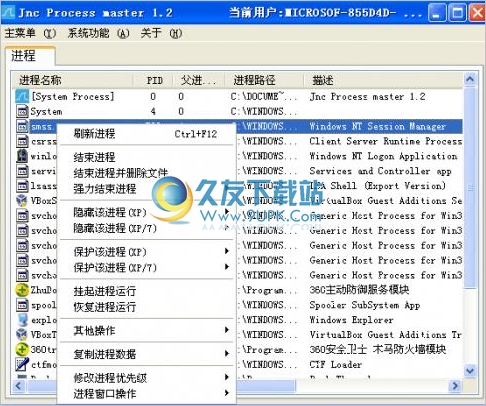
Task: Sort by 进程名称 column header
Action: point(73,80)
